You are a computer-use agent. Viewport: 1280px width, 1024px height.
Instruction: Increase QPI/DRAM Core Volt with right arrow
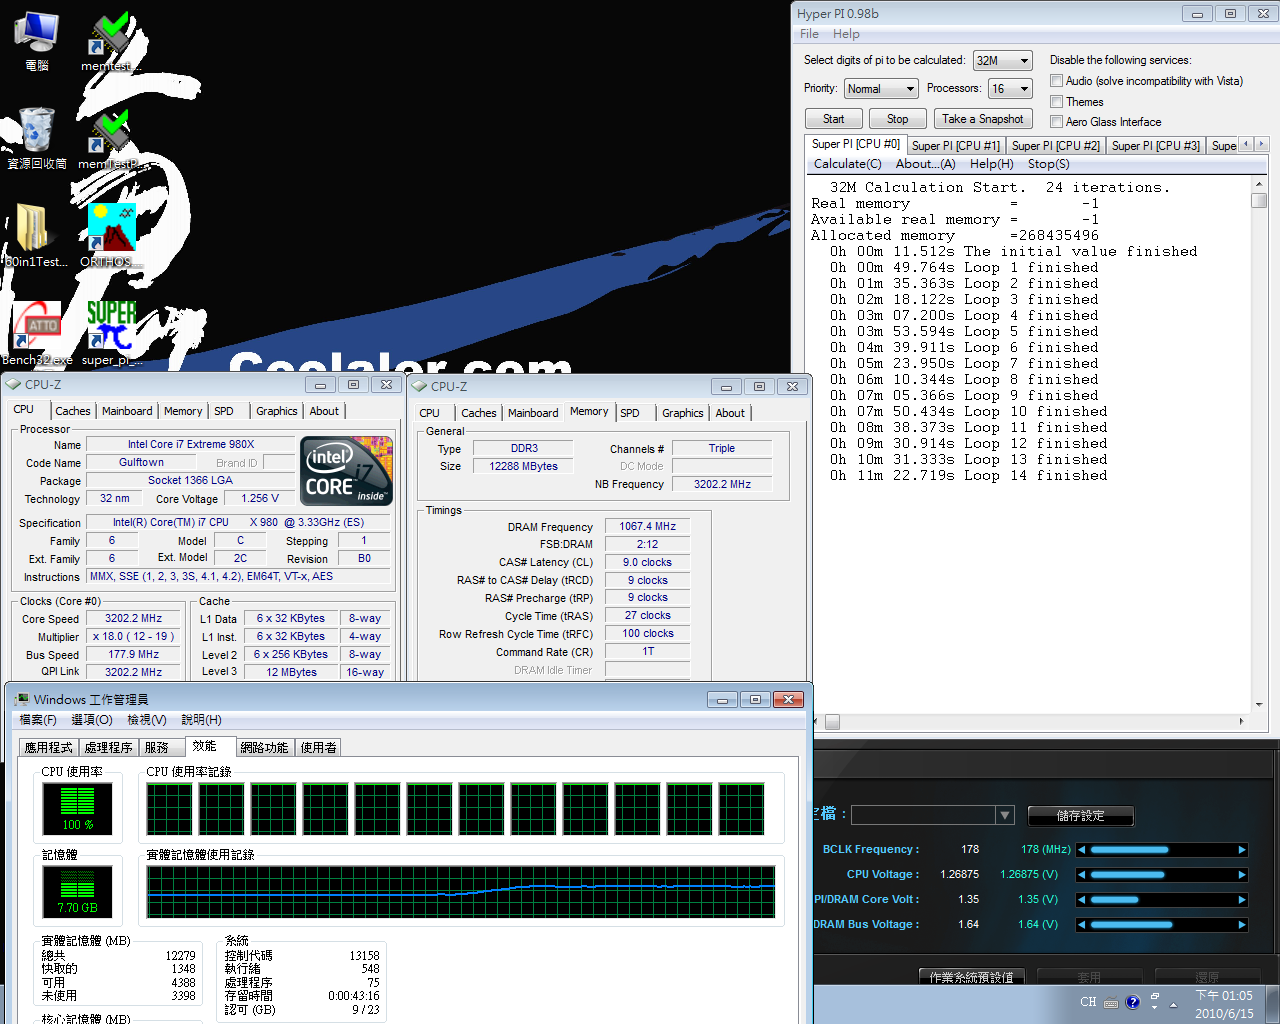[1242, 900]
